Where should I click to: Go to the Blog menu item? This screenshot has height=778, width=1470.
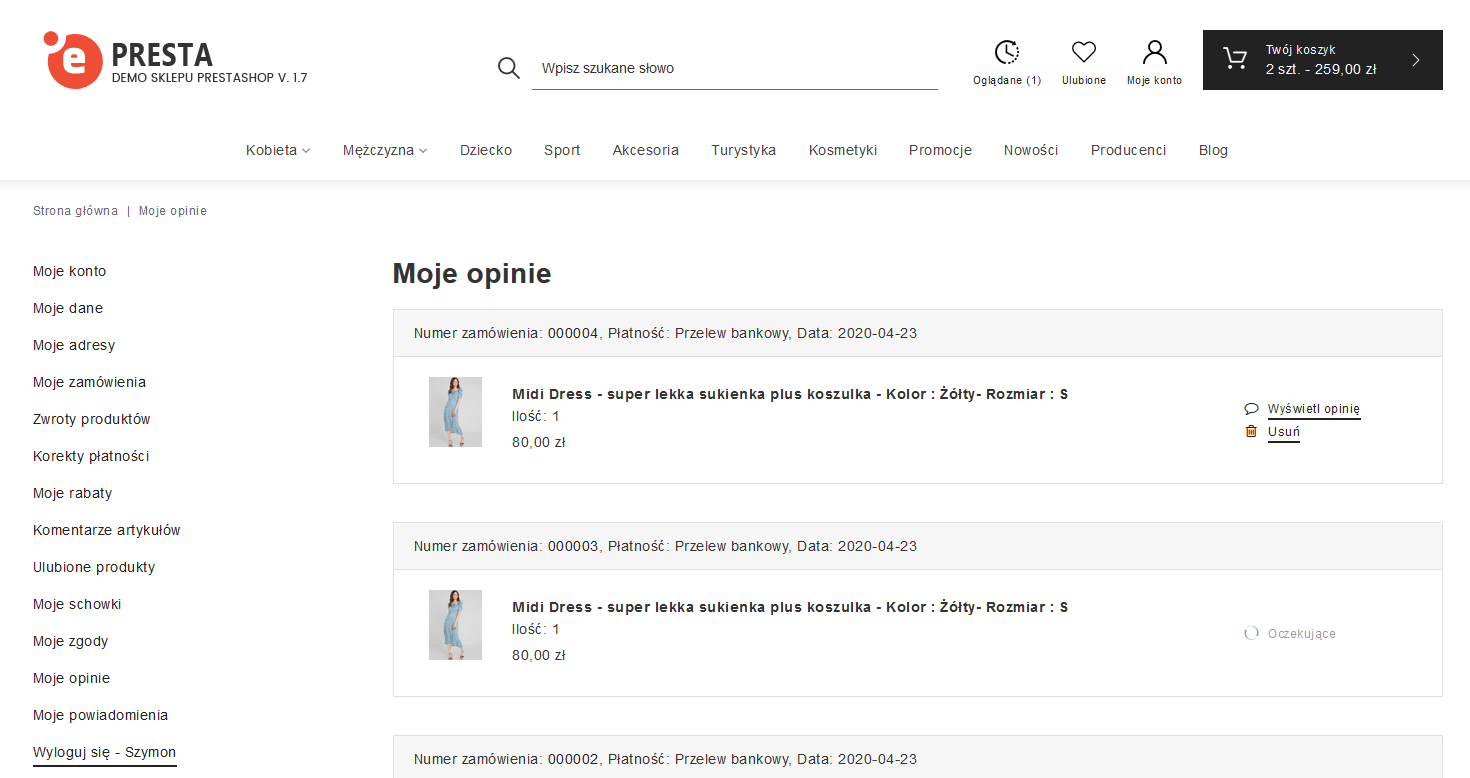pos(1213,150)
